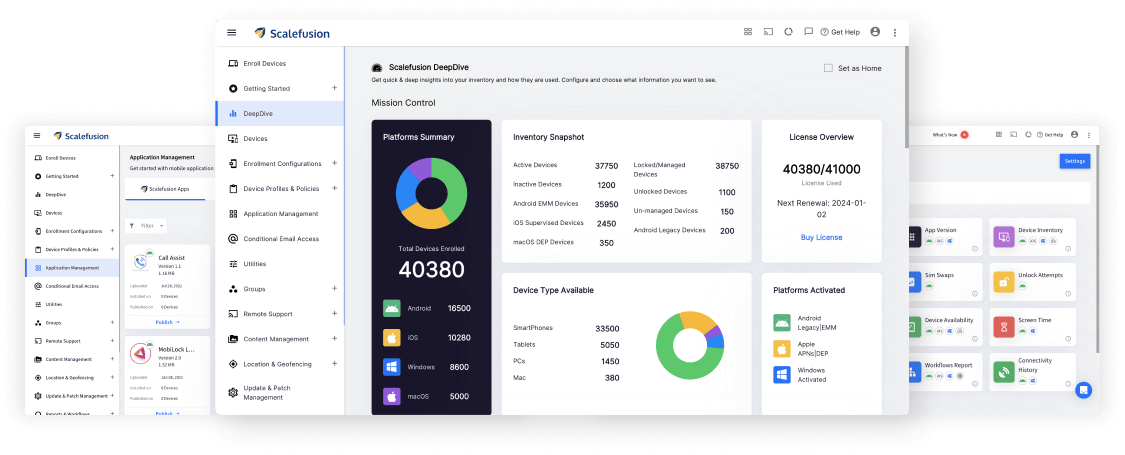Click the purple macOS icon in Platforms Summary

[x=392, y=396]
